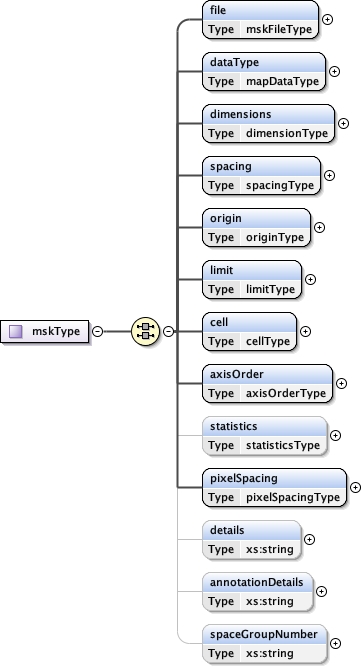Expand the file element plus icon
The width and height of the screenshot is (363, 668).
click(327, 20)
